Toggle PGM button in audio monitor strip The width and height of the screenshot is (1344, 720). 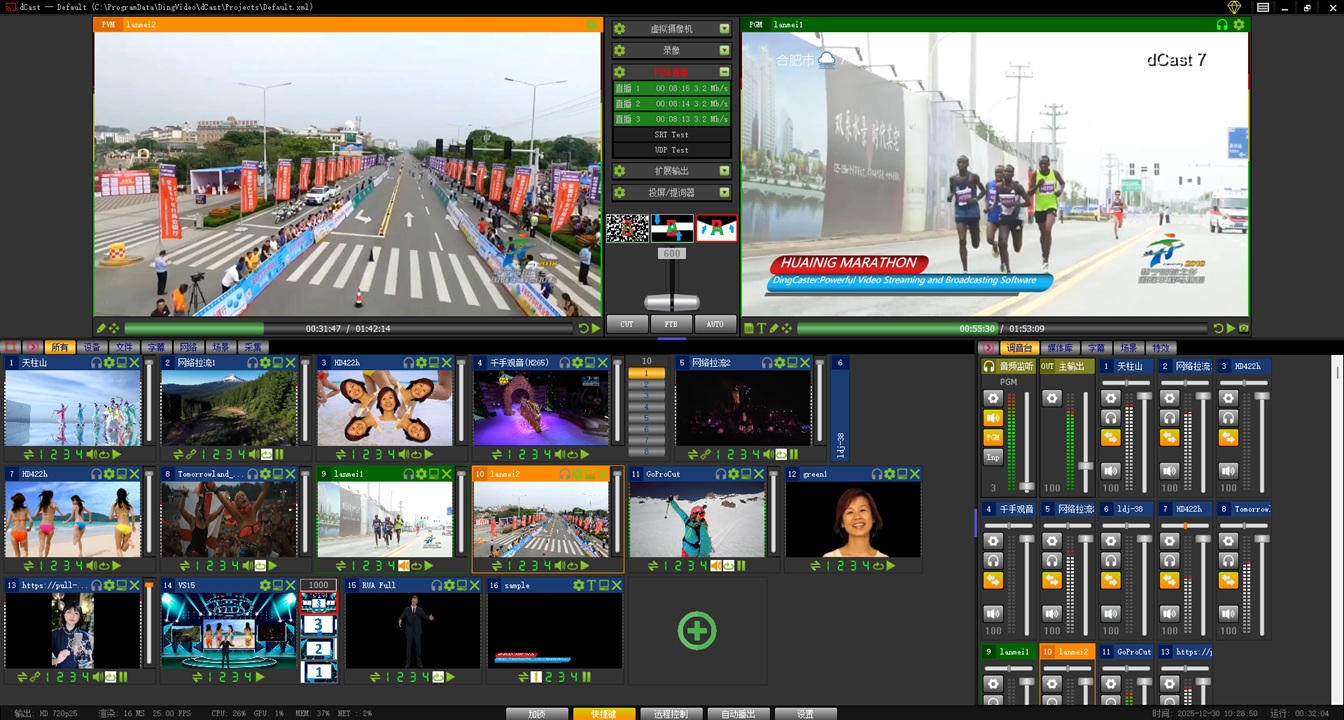[993, 437]
